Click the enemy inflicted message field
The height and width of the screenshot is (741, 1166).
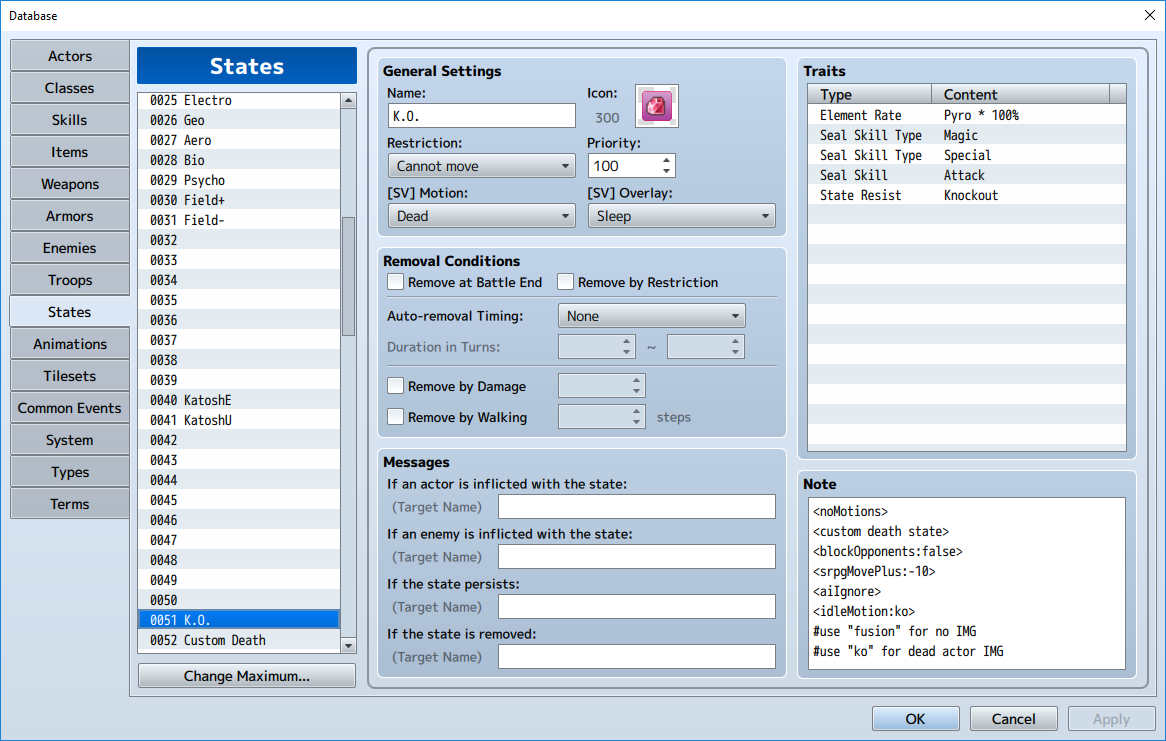point(637,556)
